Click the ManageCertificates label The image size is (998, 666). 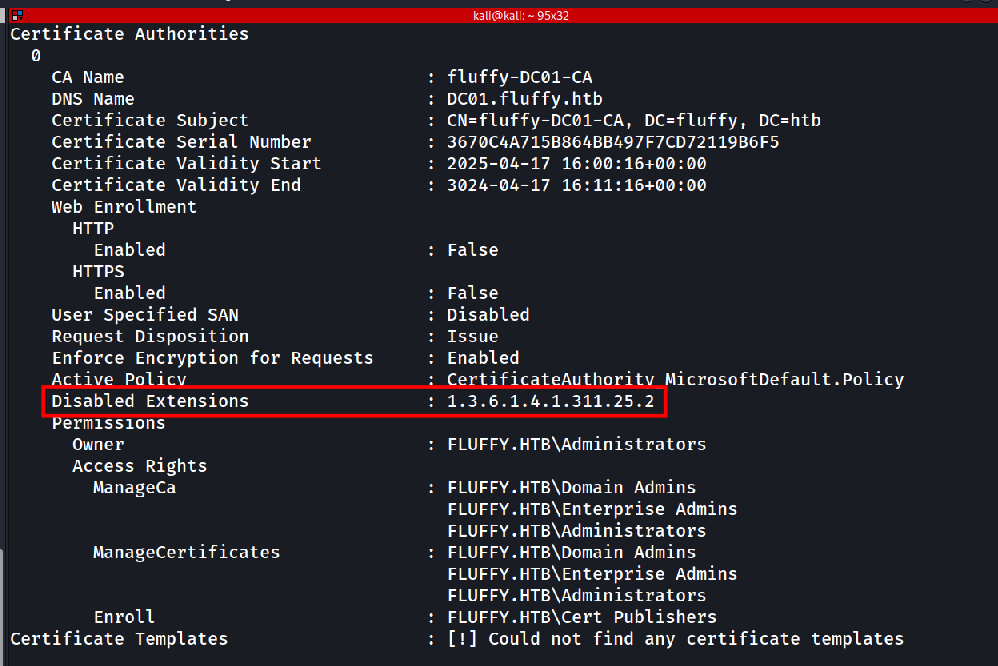(186, 552)
